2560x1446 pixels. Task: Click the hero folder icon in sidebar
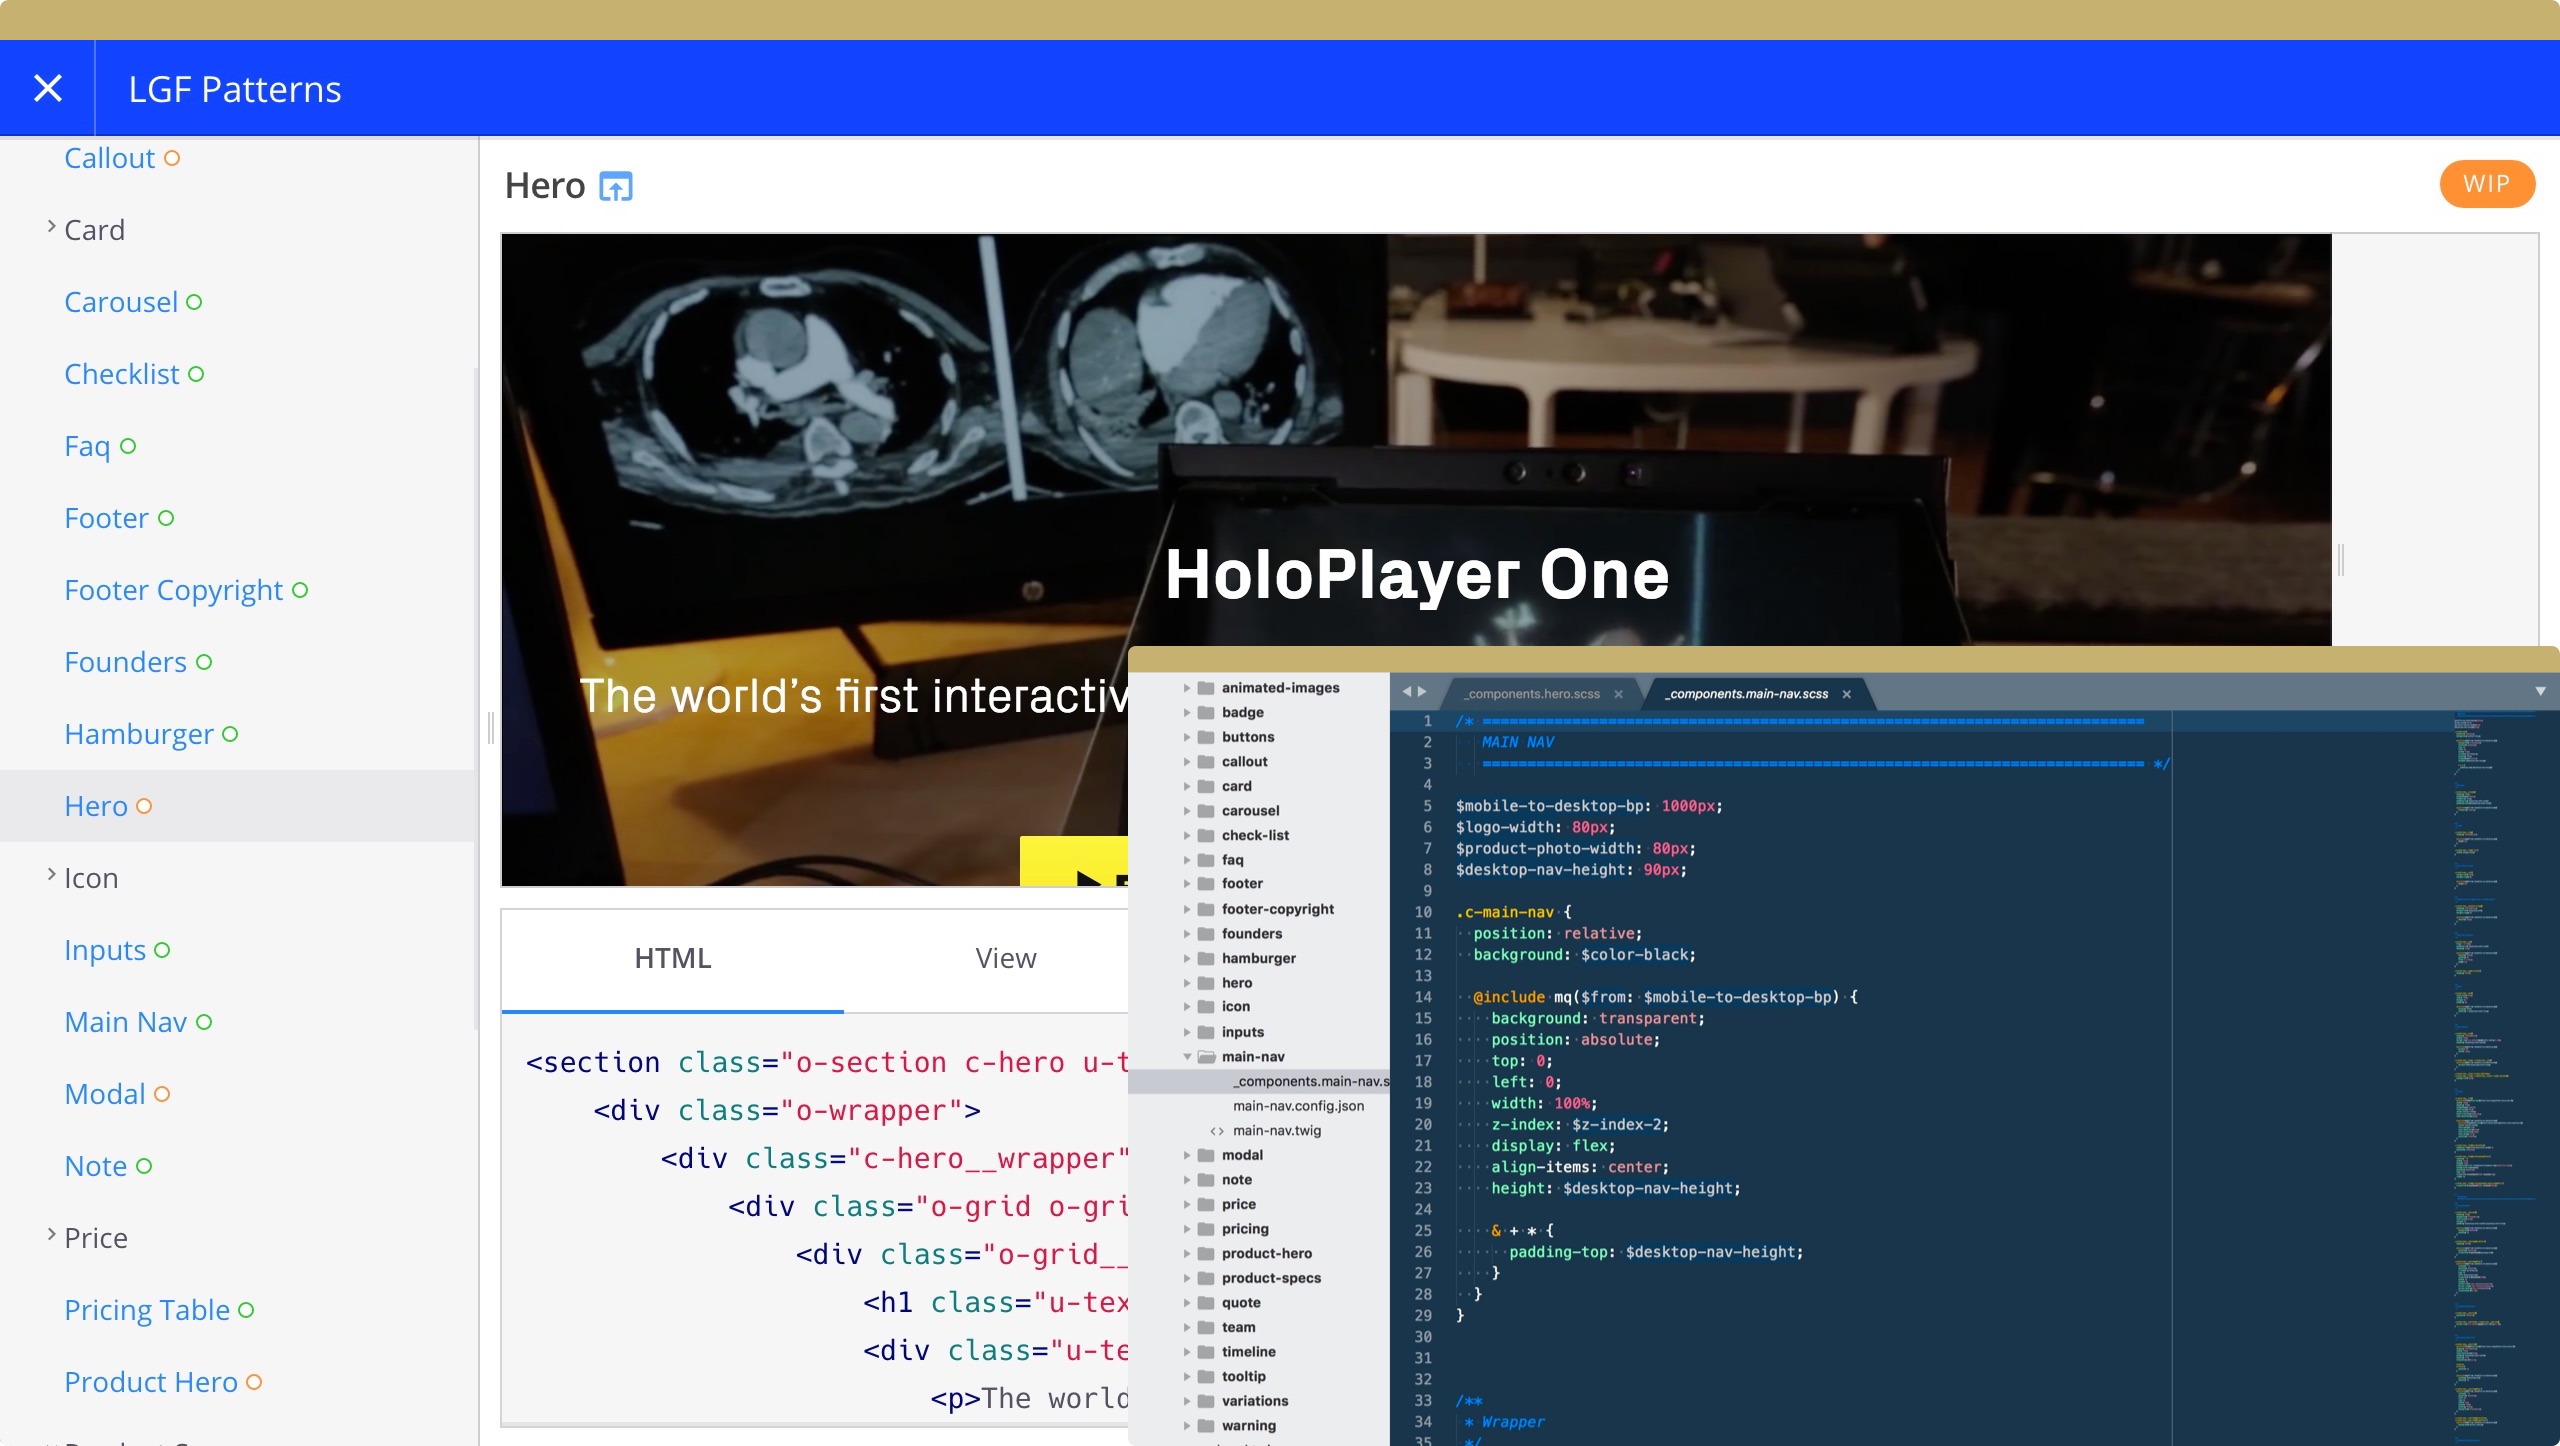point(1206,983)
